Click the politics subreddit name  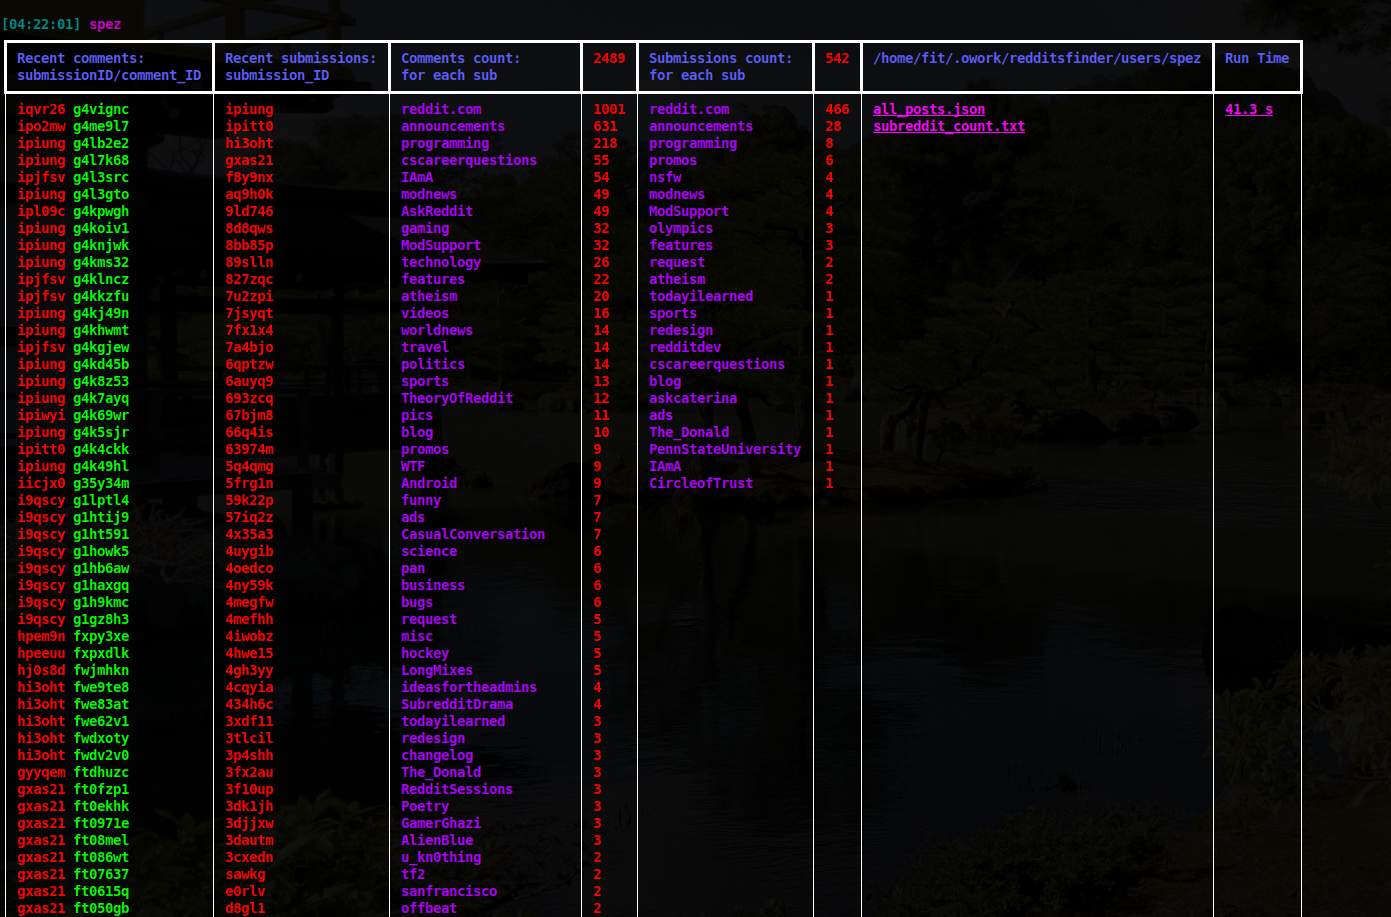(433, 364)
